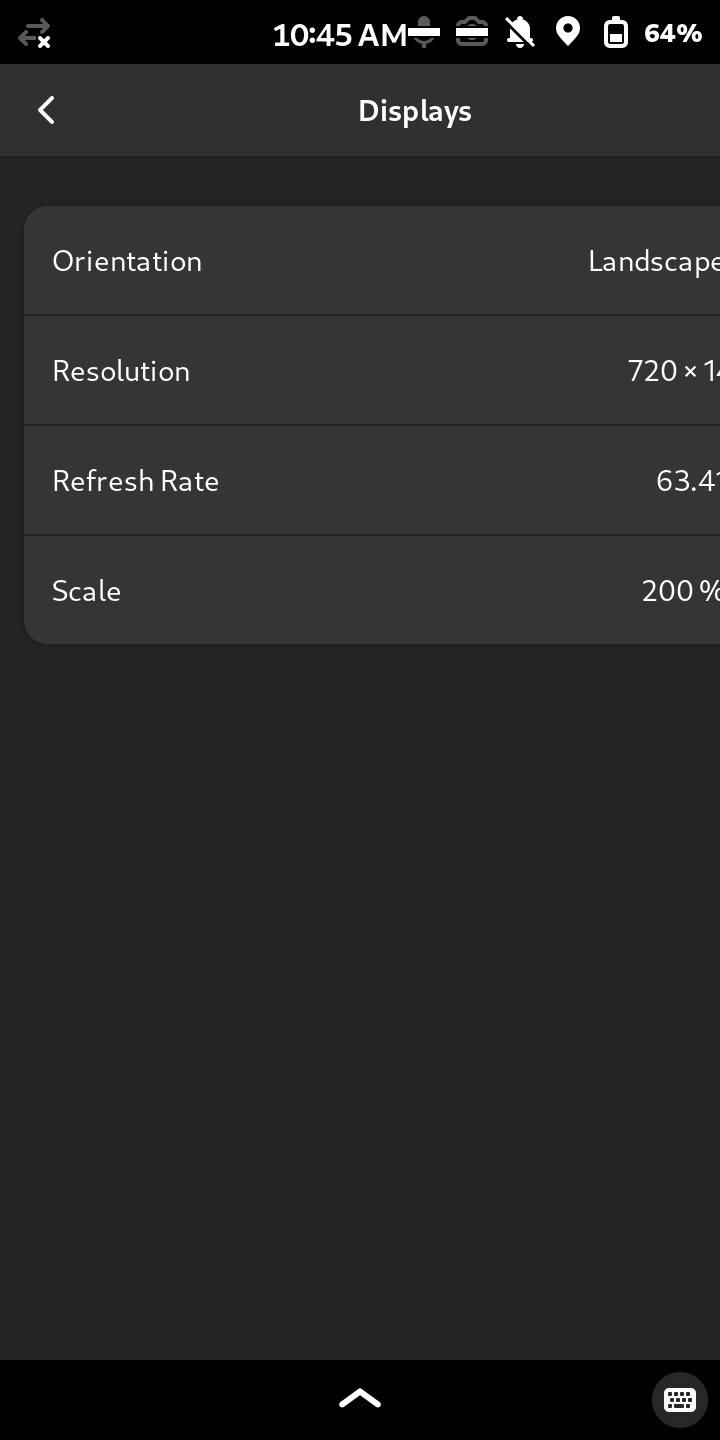Click the Displays header title
This screenshot has height=1440, width=720.
415,111
